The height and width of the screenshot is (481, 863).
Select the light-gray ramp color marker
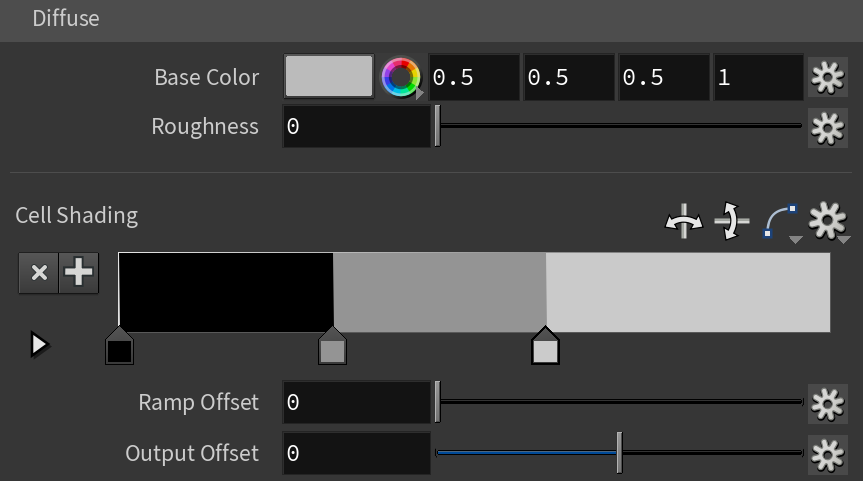click(545, 346)
